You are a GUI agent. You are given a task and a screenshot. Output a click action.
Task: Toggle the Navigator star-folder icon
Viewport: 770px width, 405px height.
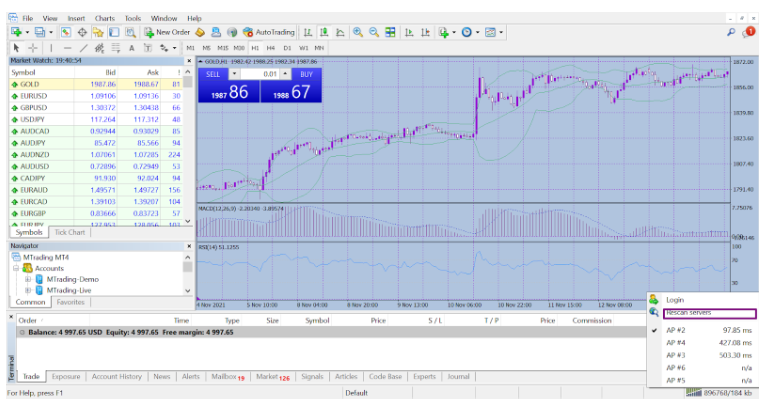tap(98, 32)
